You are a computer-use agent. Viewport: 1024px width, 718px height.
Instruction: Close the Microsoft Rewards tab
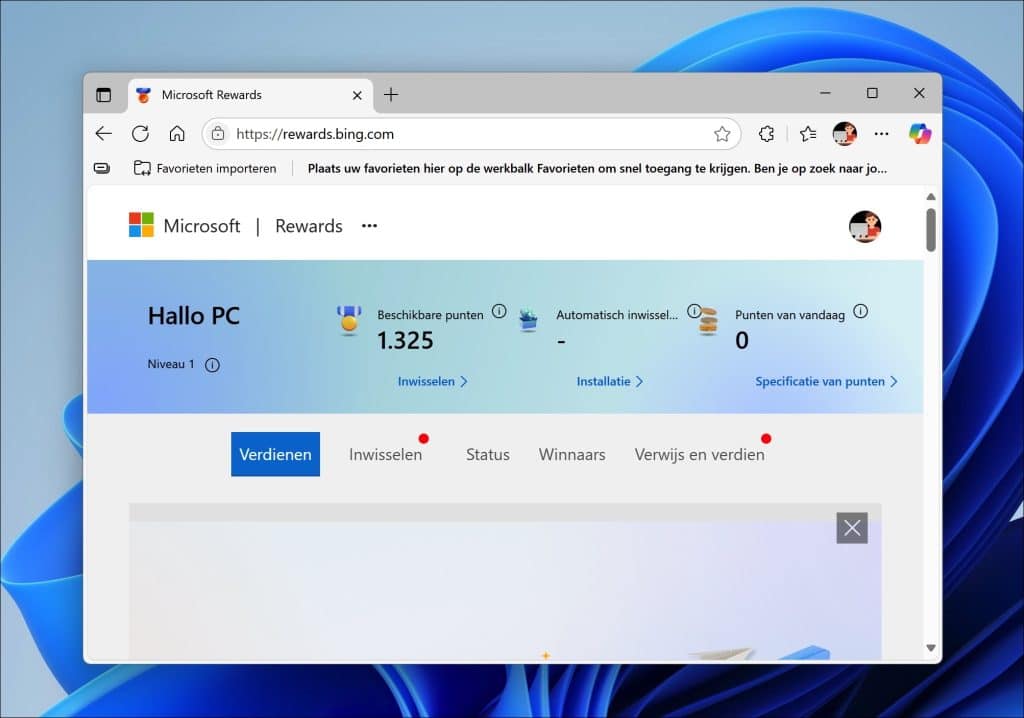tap(357, 95)
